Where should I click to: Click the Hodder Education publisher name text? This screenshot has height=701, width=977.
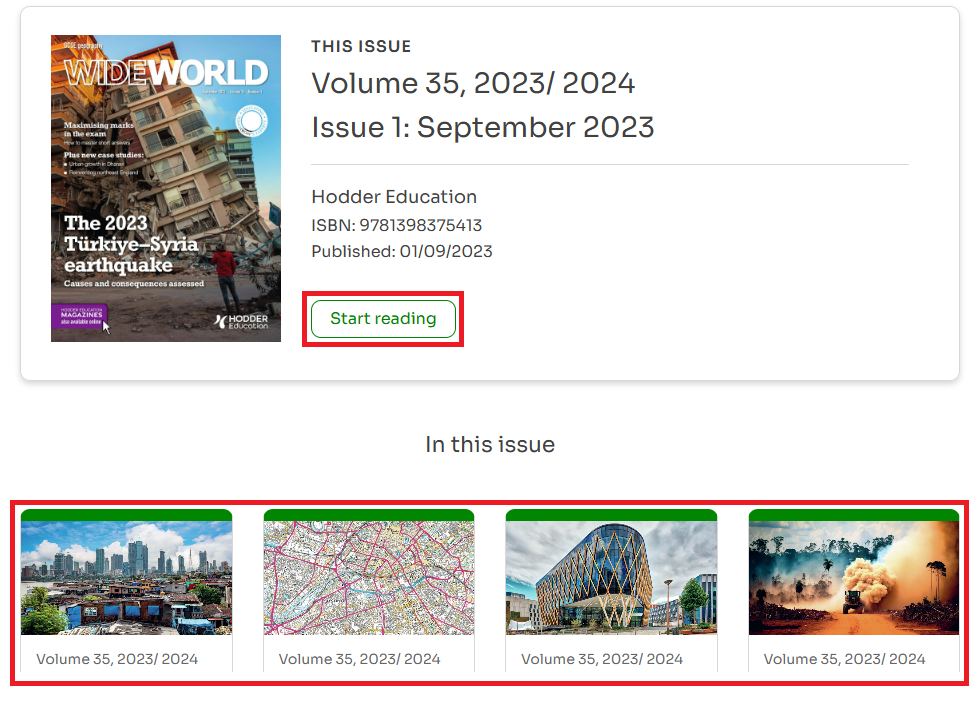tap(394, 197)
